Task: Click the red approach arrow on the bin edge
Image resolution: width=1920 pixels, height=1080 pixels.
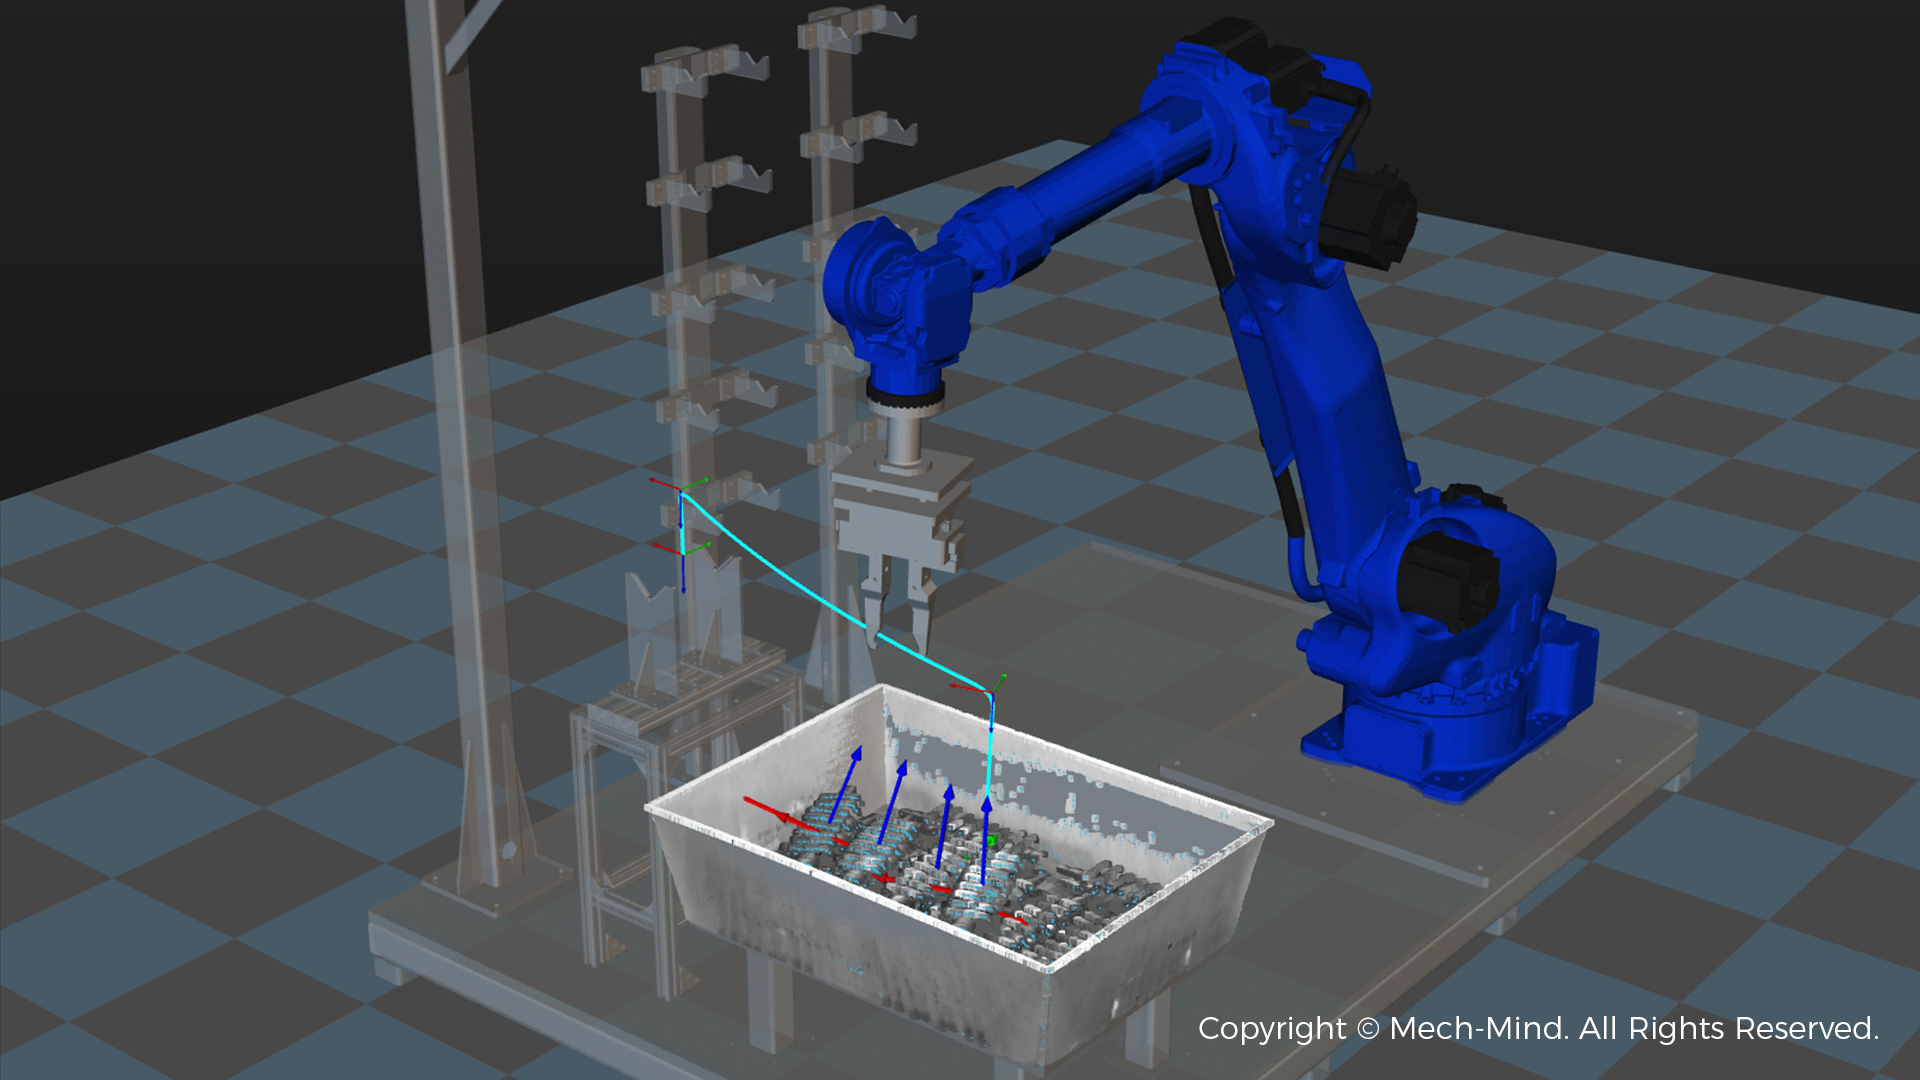Action: tap(775, 810)
